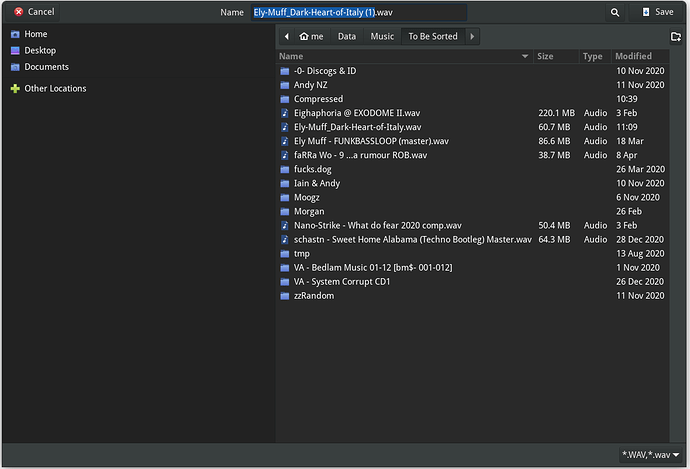Click the Cancel button

pyautogui.click(x=34, y=12)
